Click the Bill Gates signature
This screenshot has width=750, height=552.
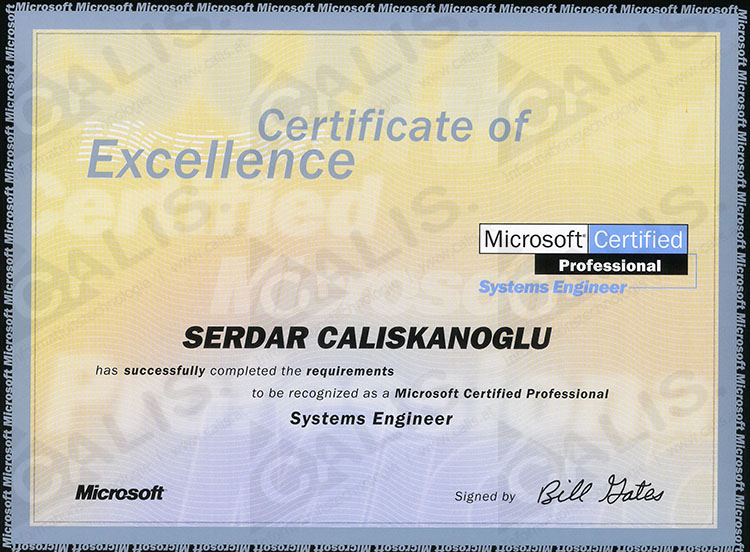tap(601, 490)
